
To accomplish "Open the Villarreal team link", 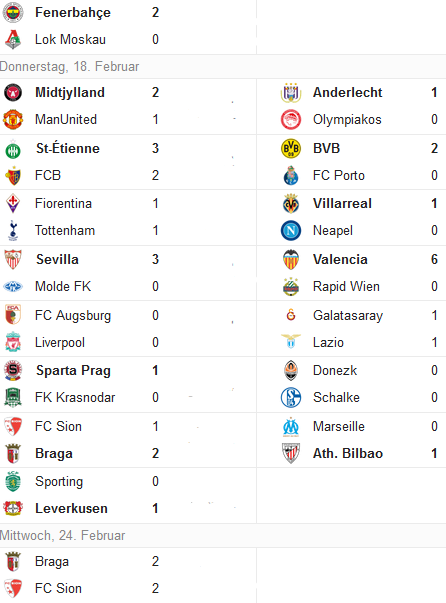I will tap(342, 203).
